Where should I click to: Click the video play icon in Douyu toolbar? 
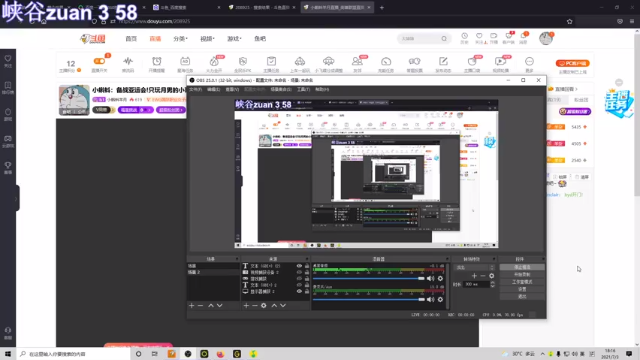coord(500,62)
